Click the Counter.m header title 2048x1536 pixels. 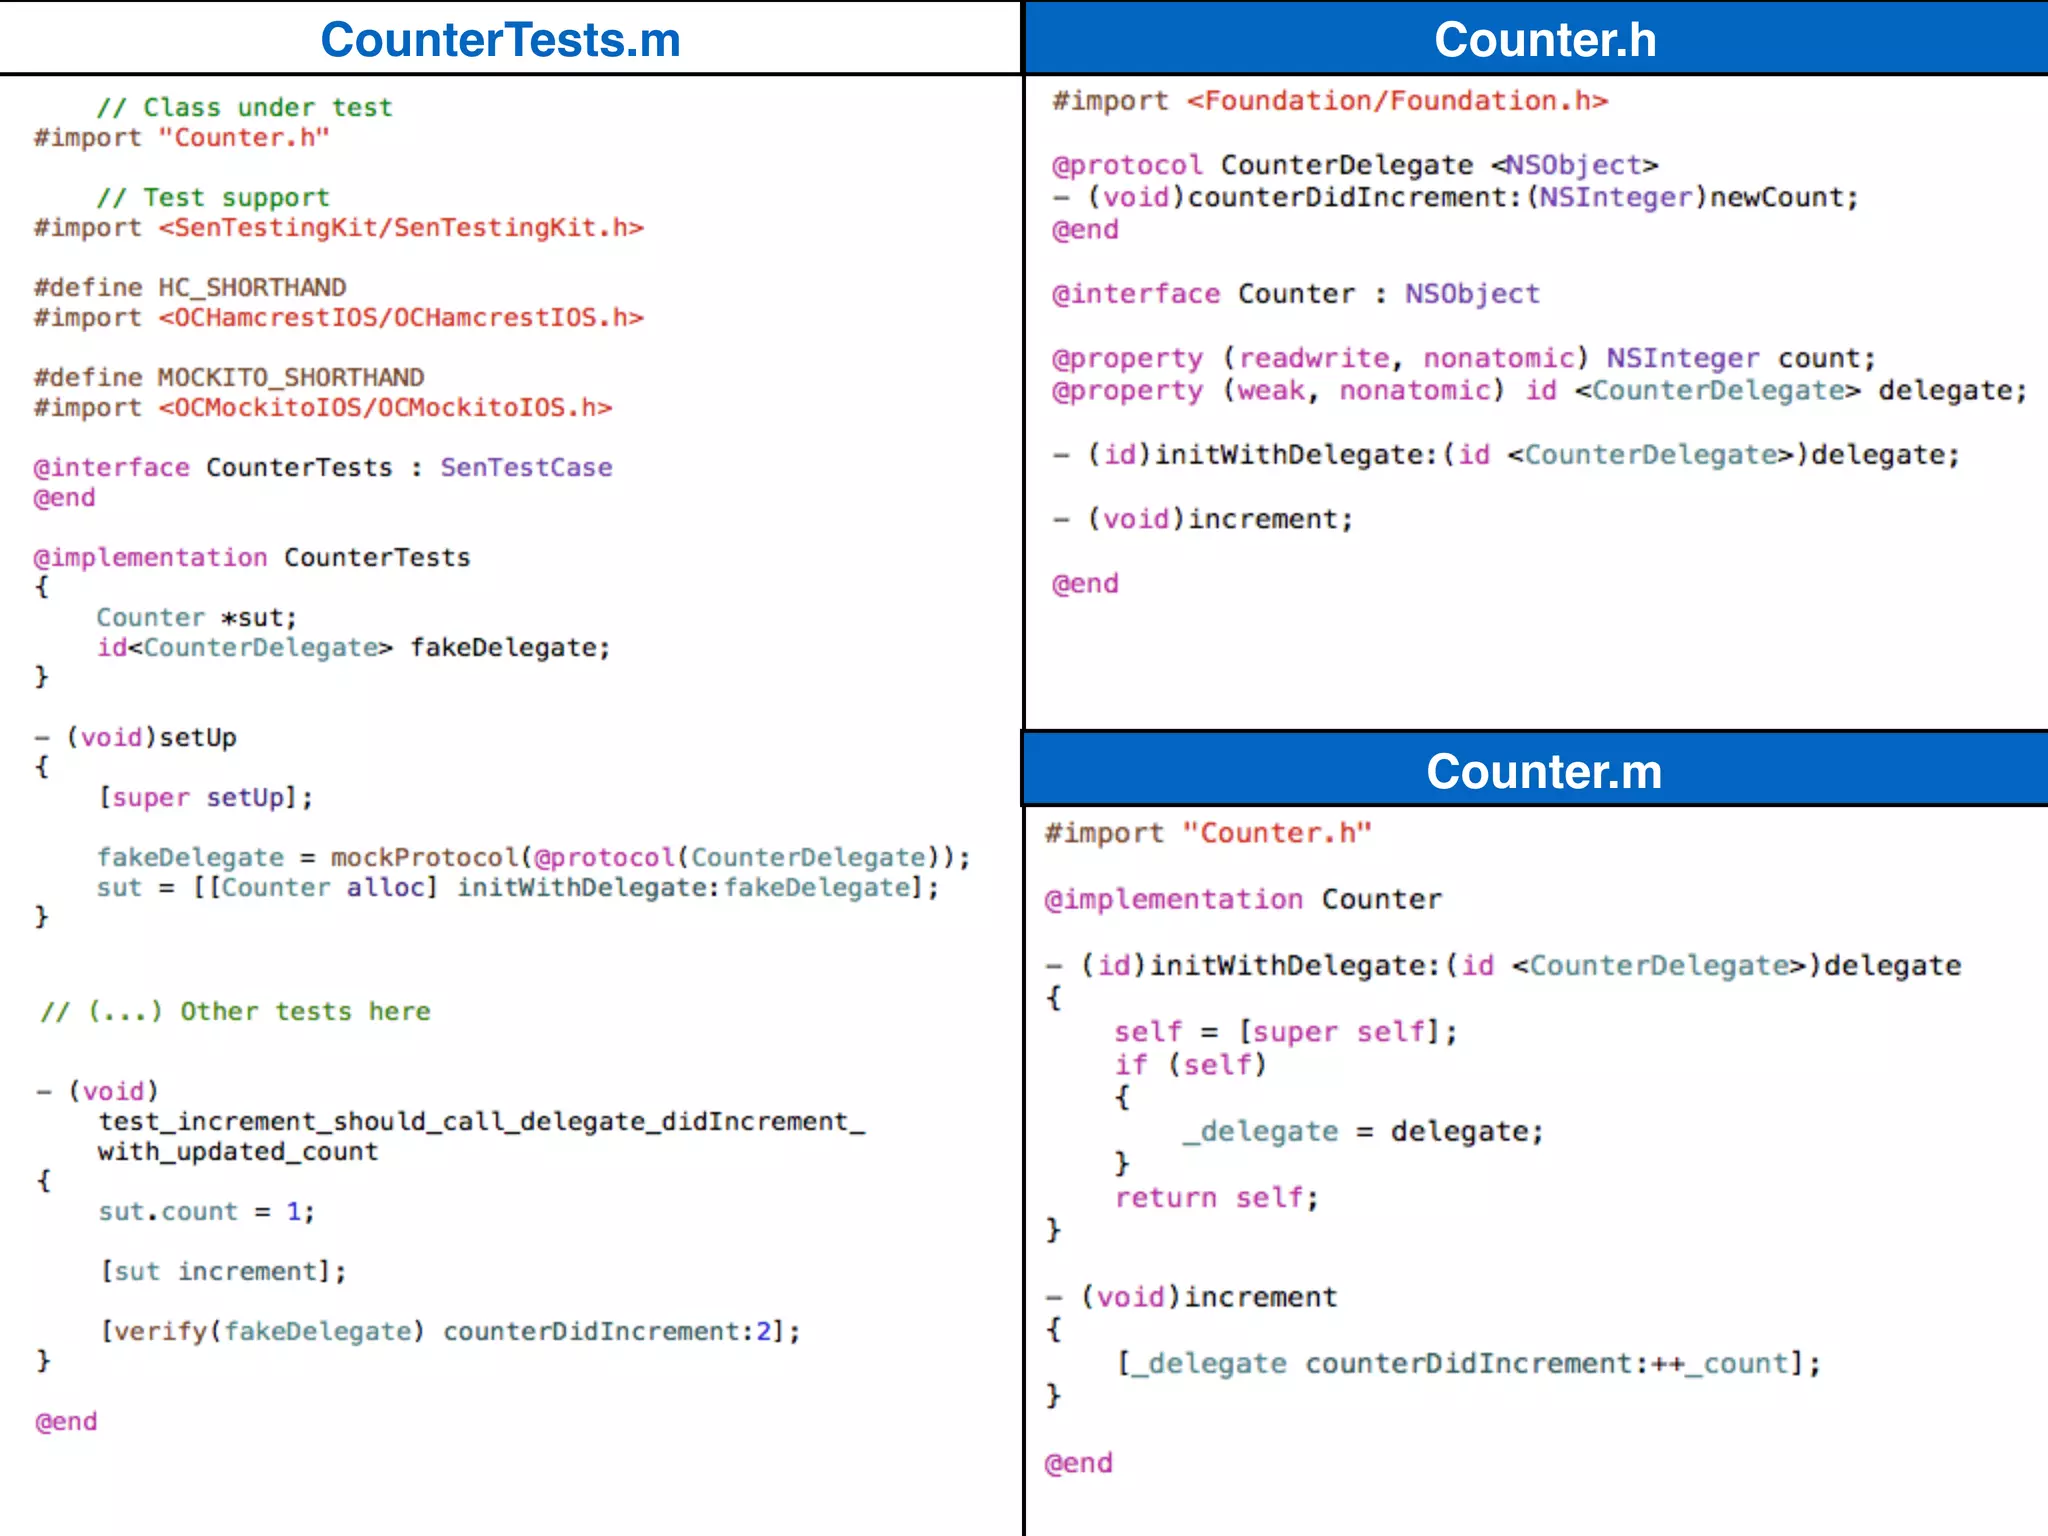(x=1543, y=771)
